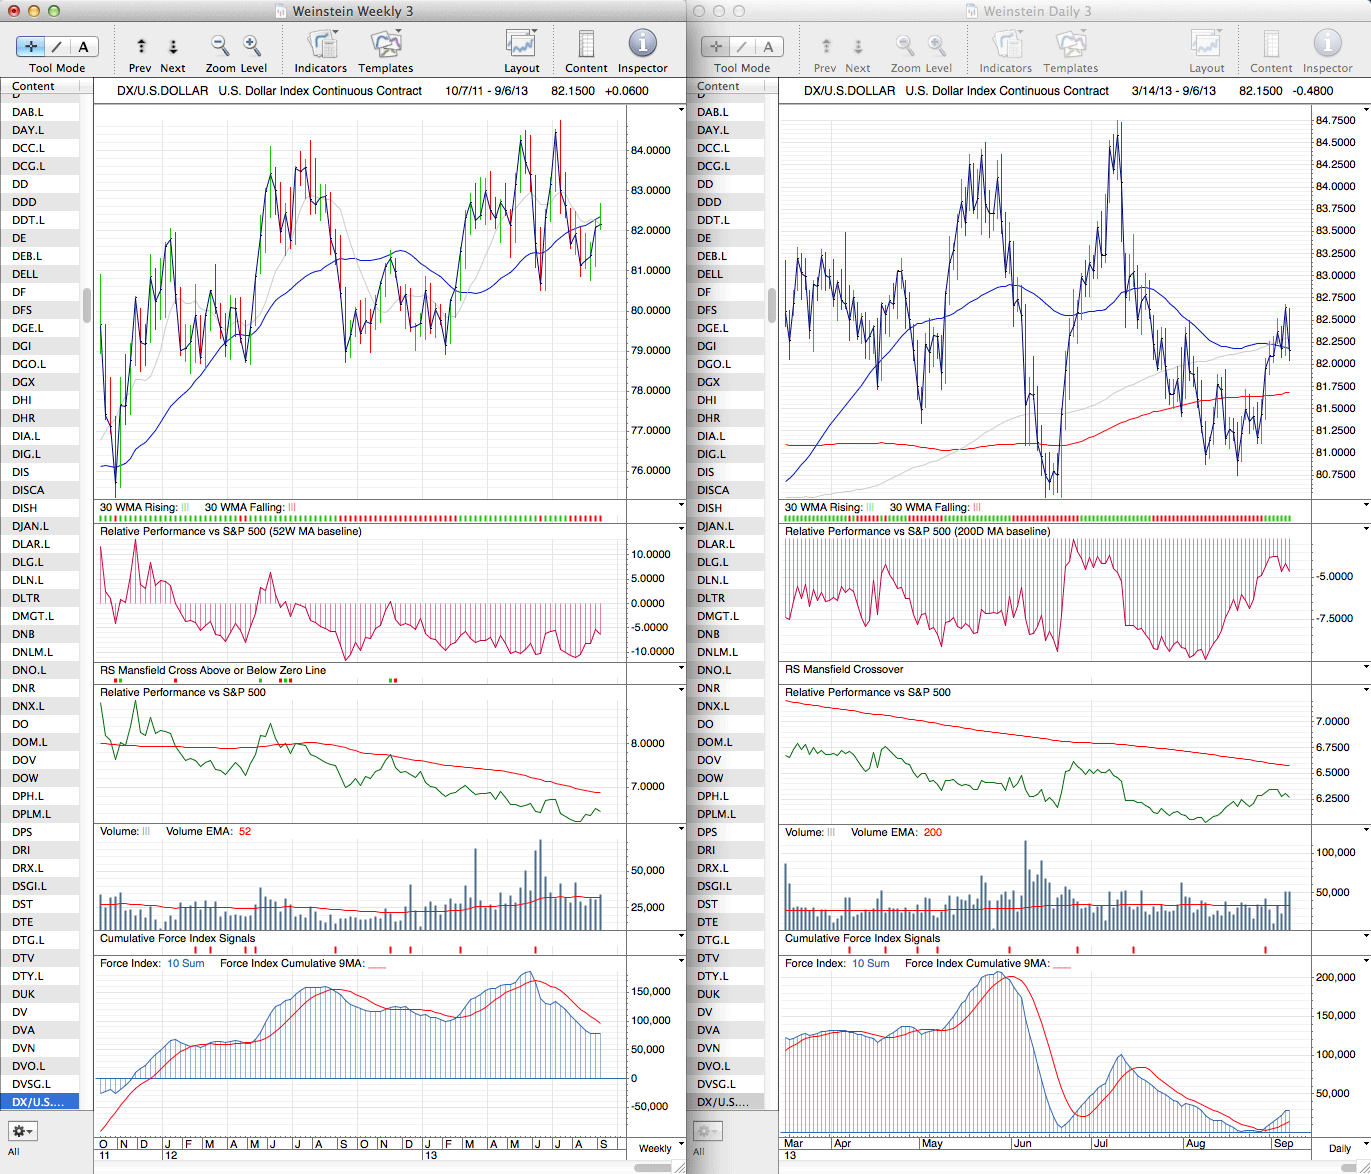Viewport: 1371px width, 1174px height.
Task: Click the Weekly symbol list vertical scrollbar
Action: click(x=87, y=305)
